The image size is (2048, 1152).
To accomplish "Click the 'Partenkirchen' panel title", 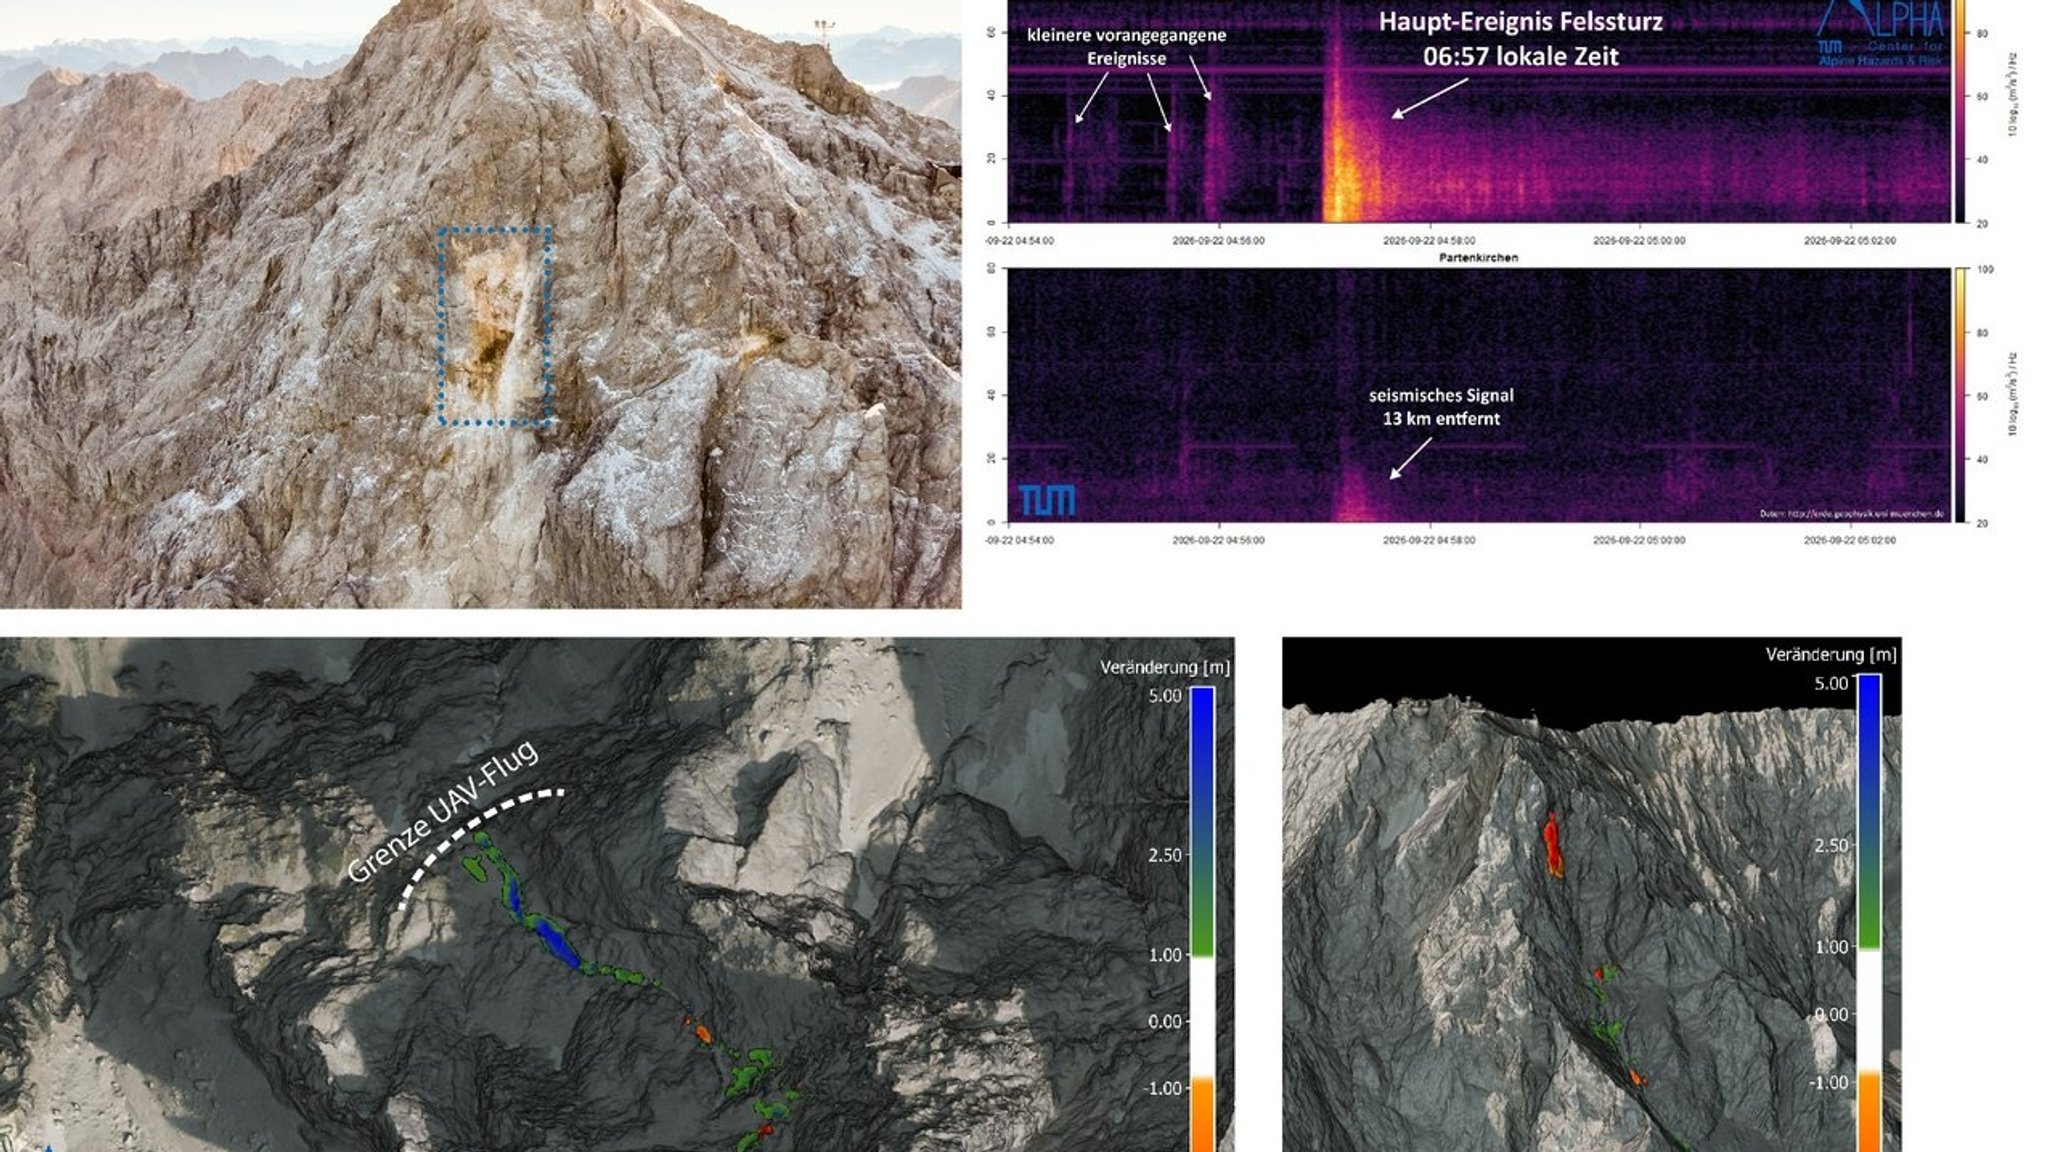I will [1478, 258].
